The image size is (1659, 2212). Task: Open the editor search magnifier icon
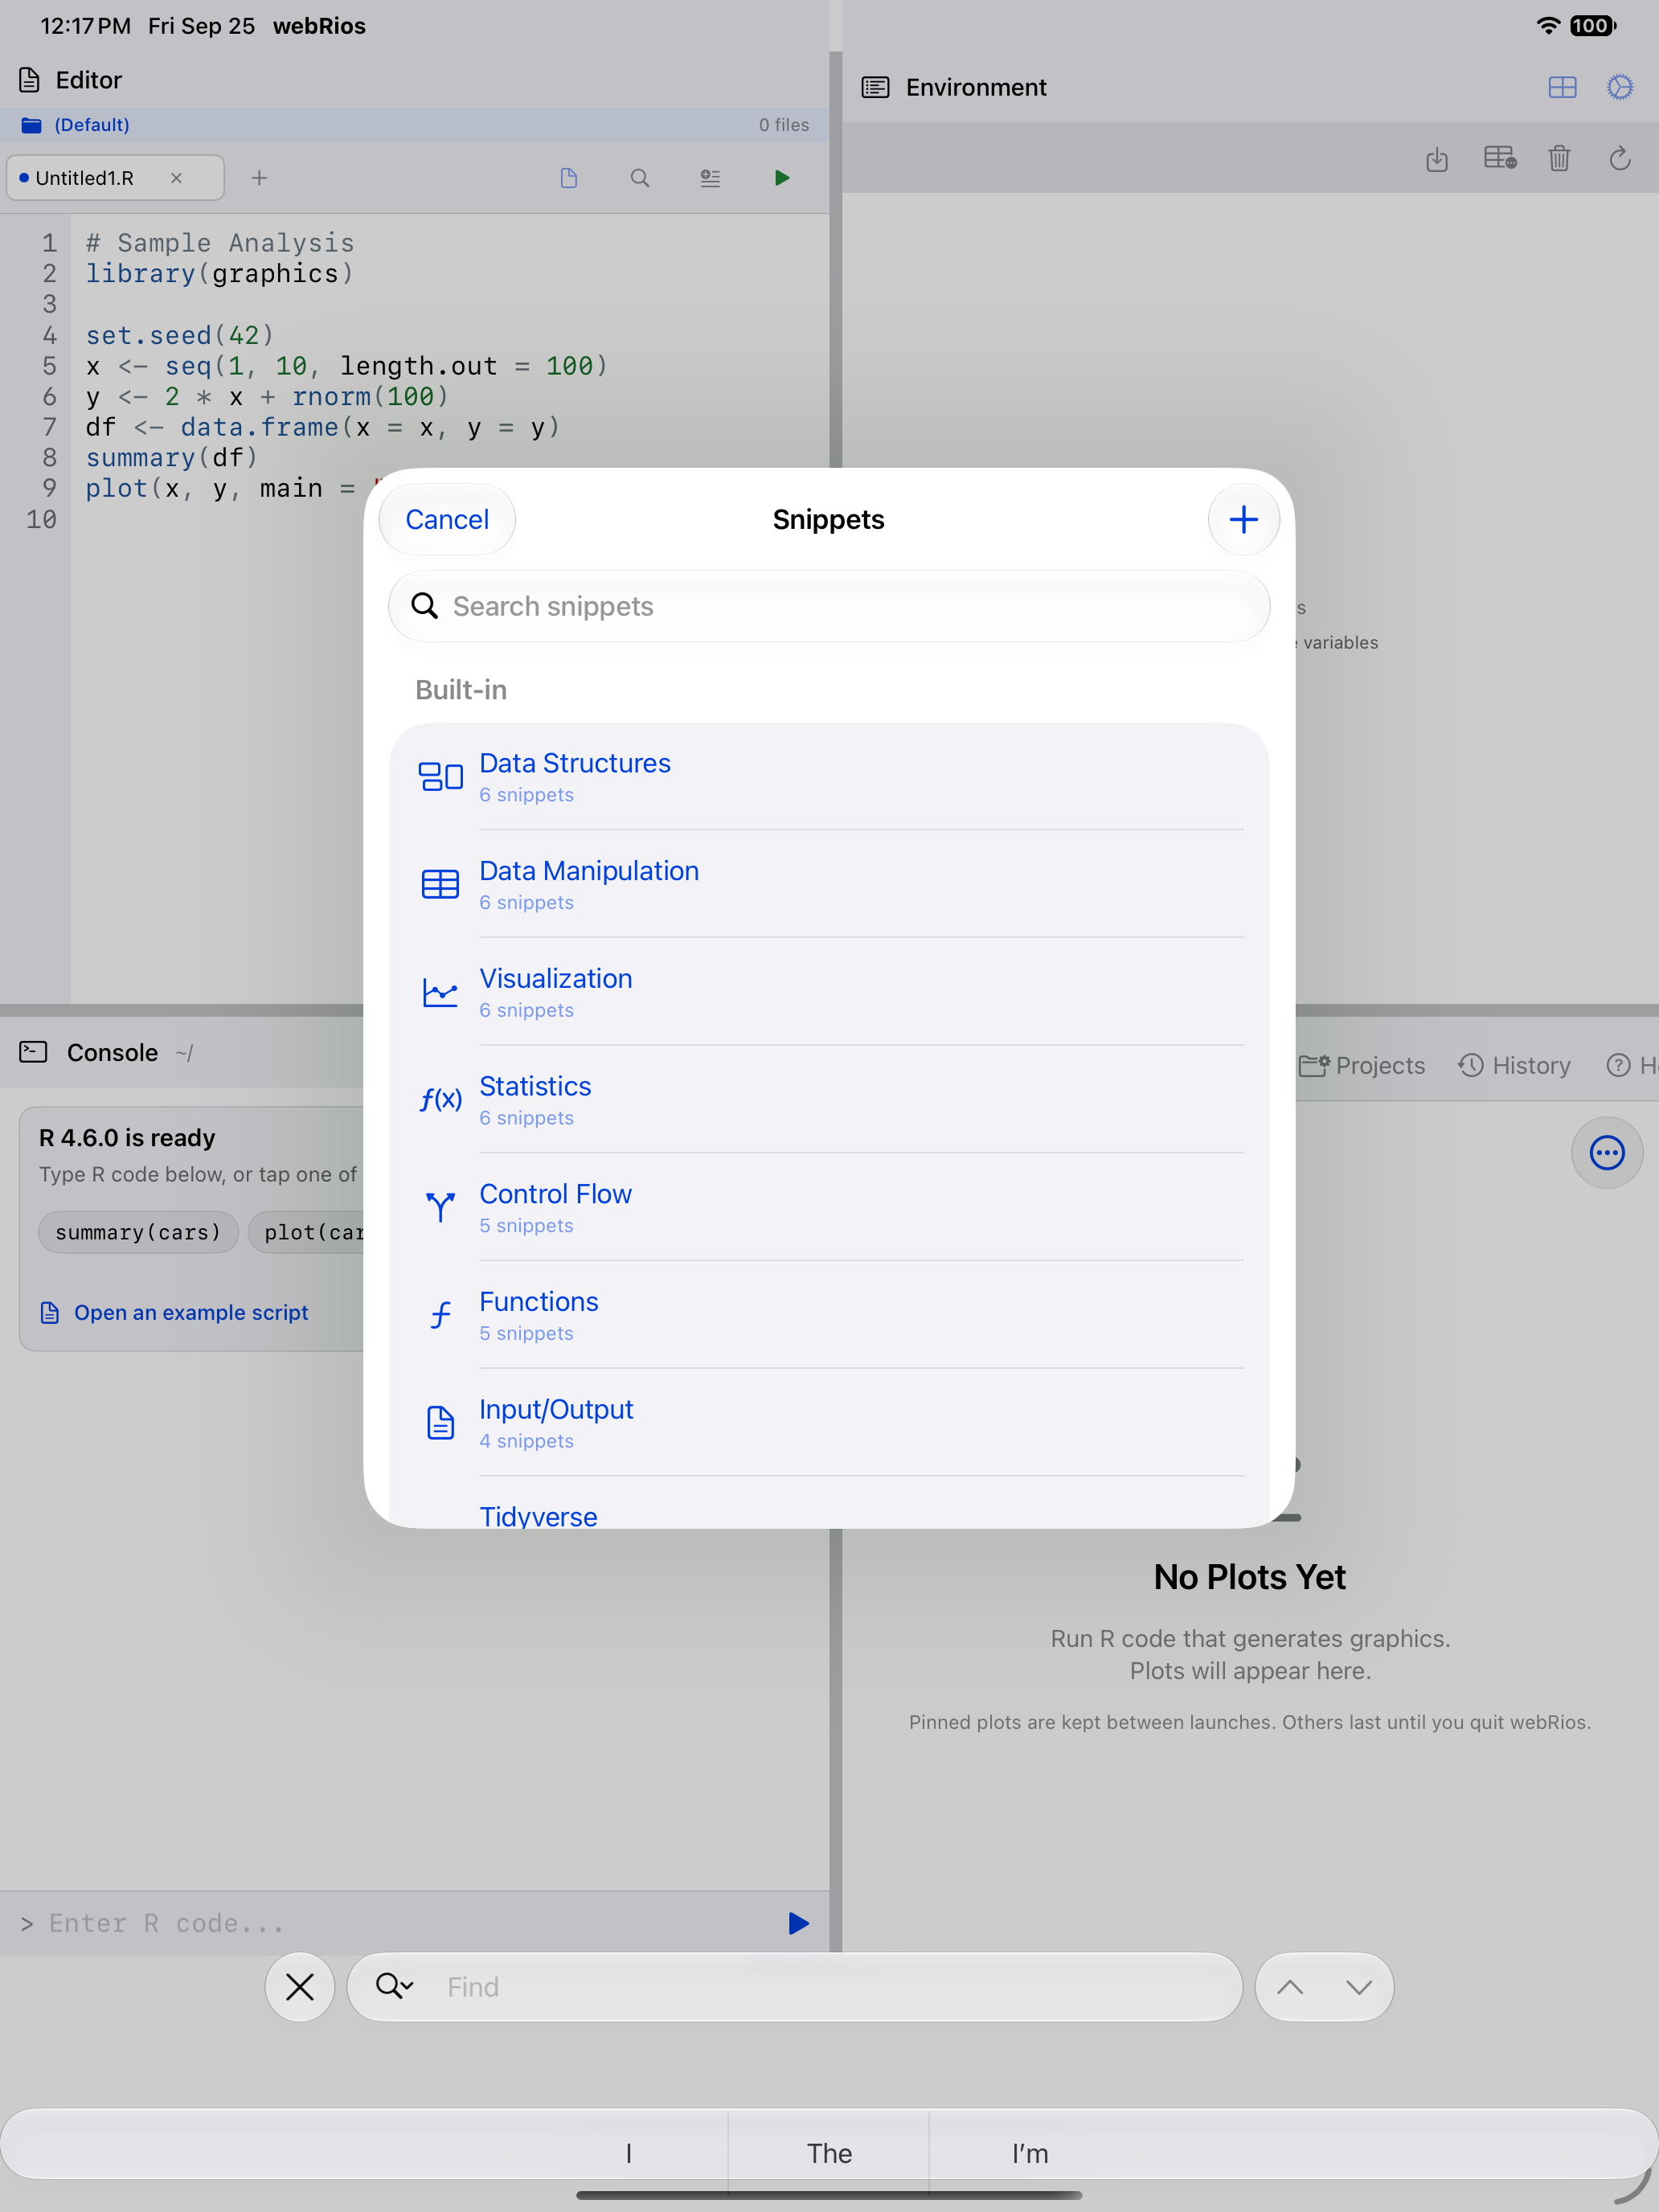(640, 178)
